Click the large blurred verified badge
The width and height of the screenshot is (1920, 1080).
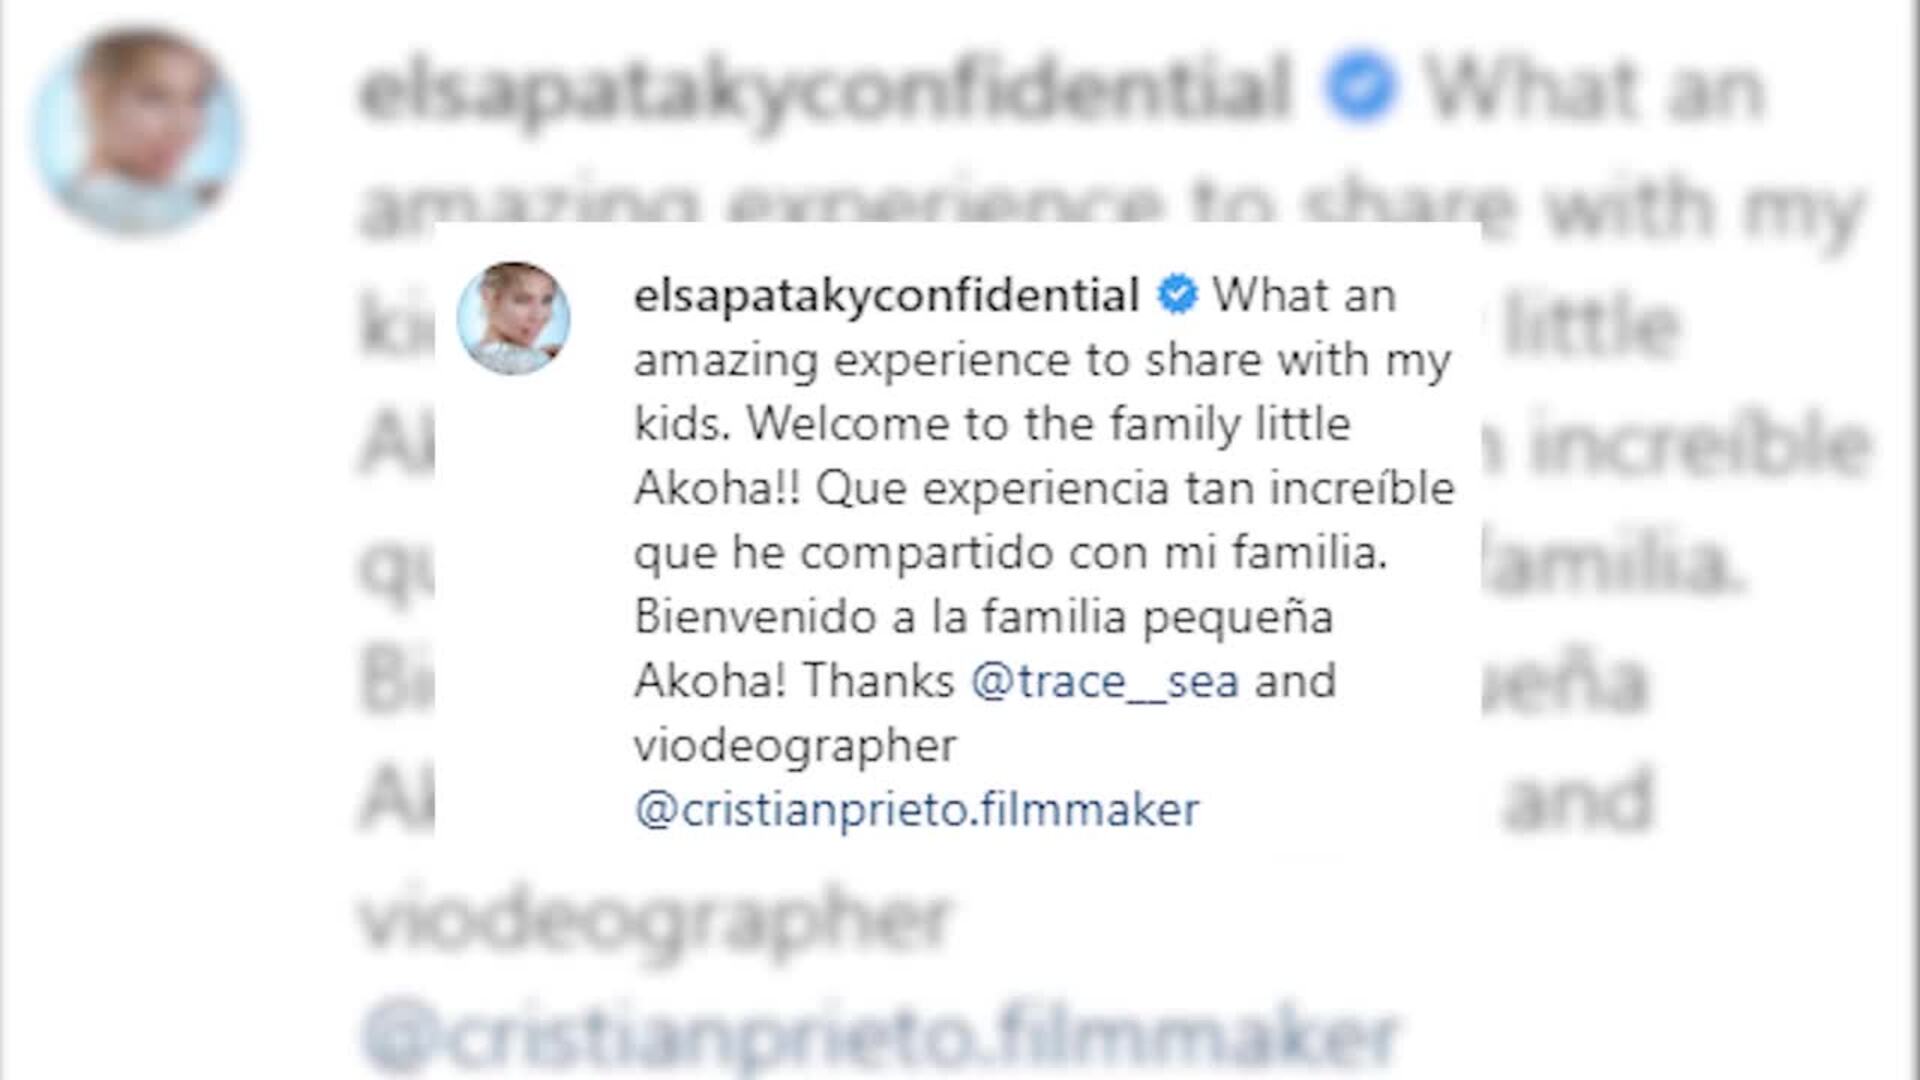(1359, 88)
